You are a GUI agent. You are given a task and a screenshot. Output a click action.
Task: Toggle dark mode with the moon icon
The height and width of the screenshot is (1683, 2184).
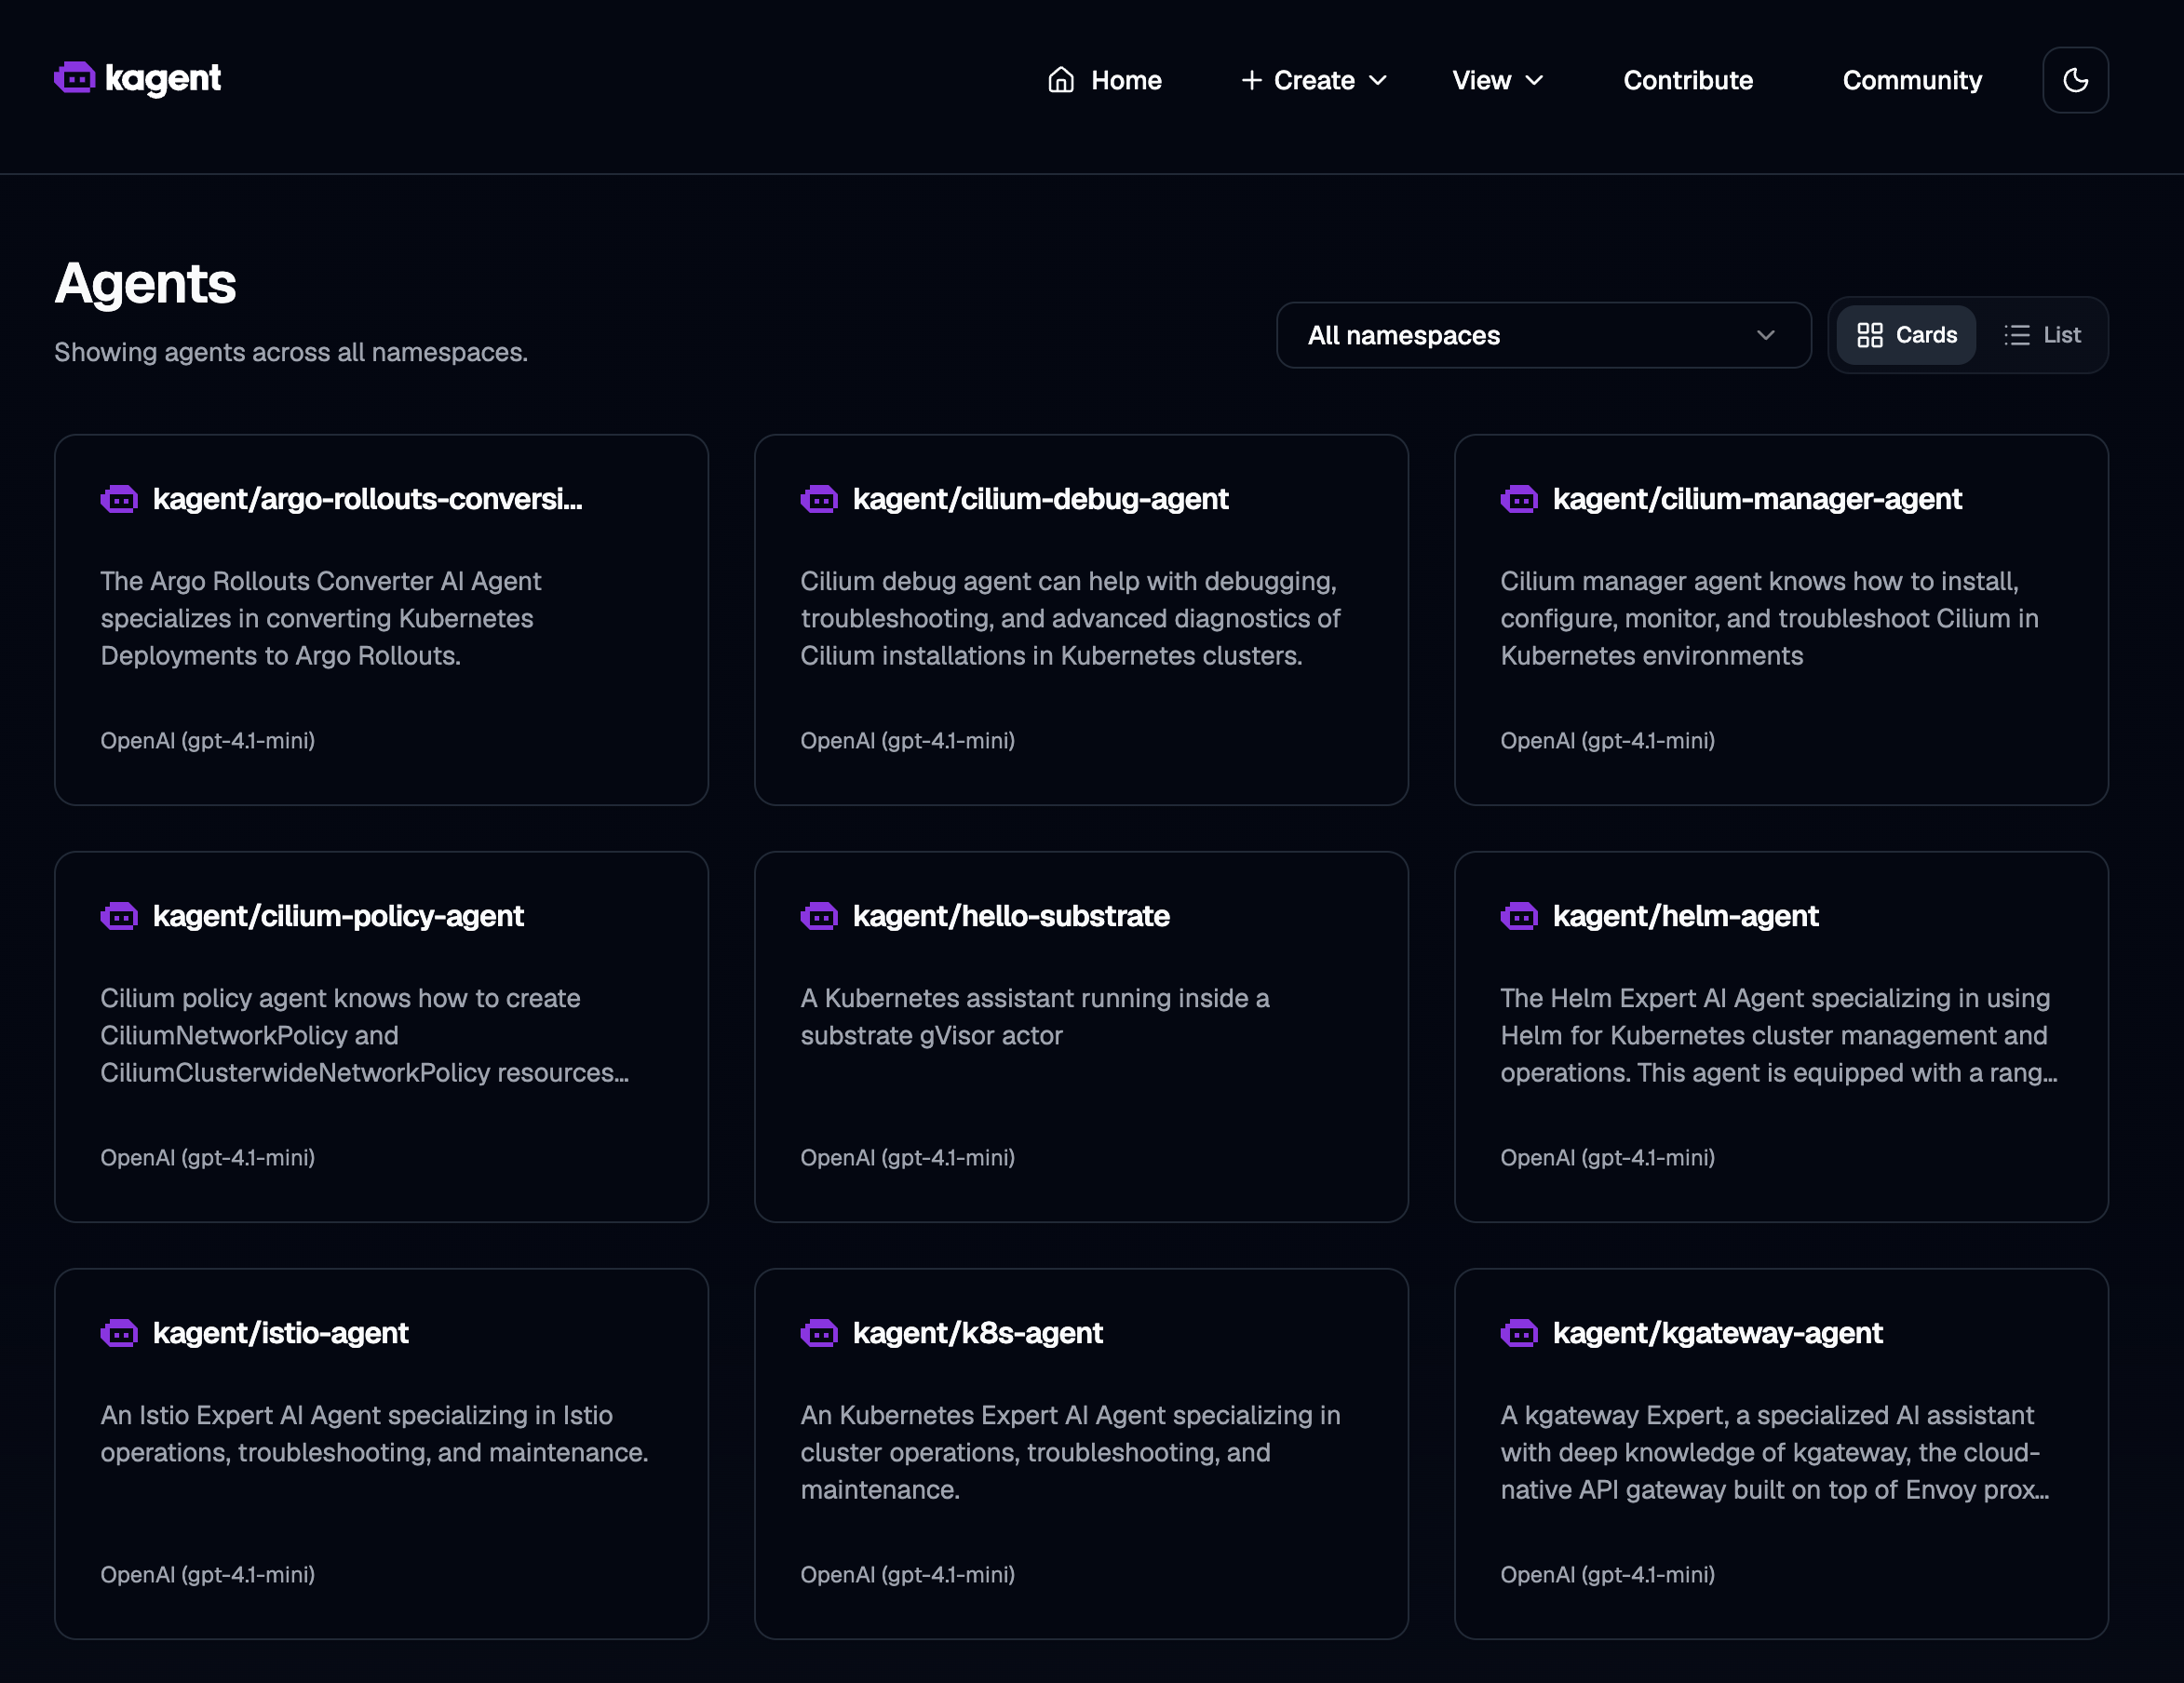2075,80
